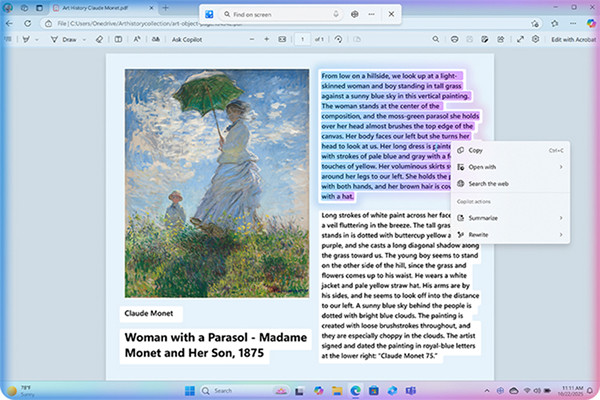Go back to previous page

tap(10, 24)
